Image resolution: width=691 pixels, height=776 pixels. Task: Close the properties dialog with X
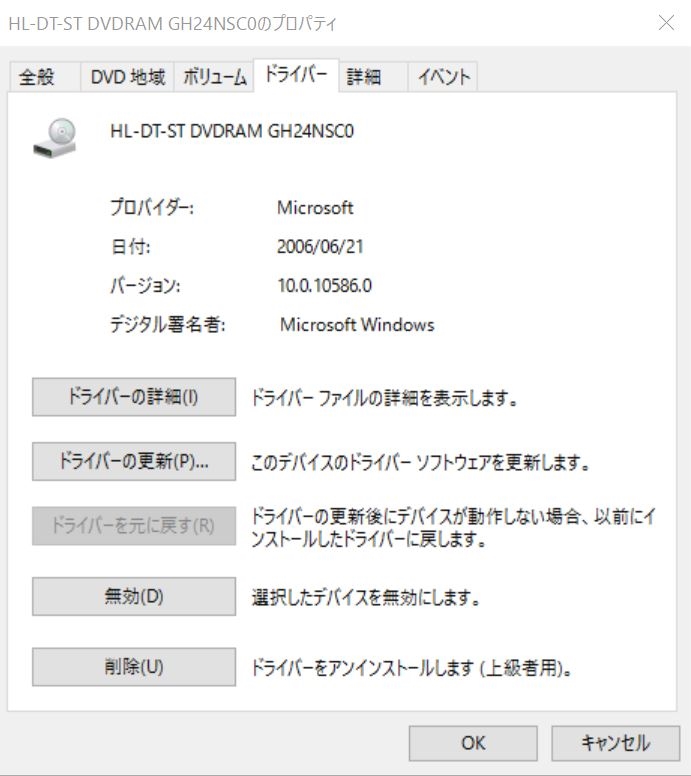point(666,23)
